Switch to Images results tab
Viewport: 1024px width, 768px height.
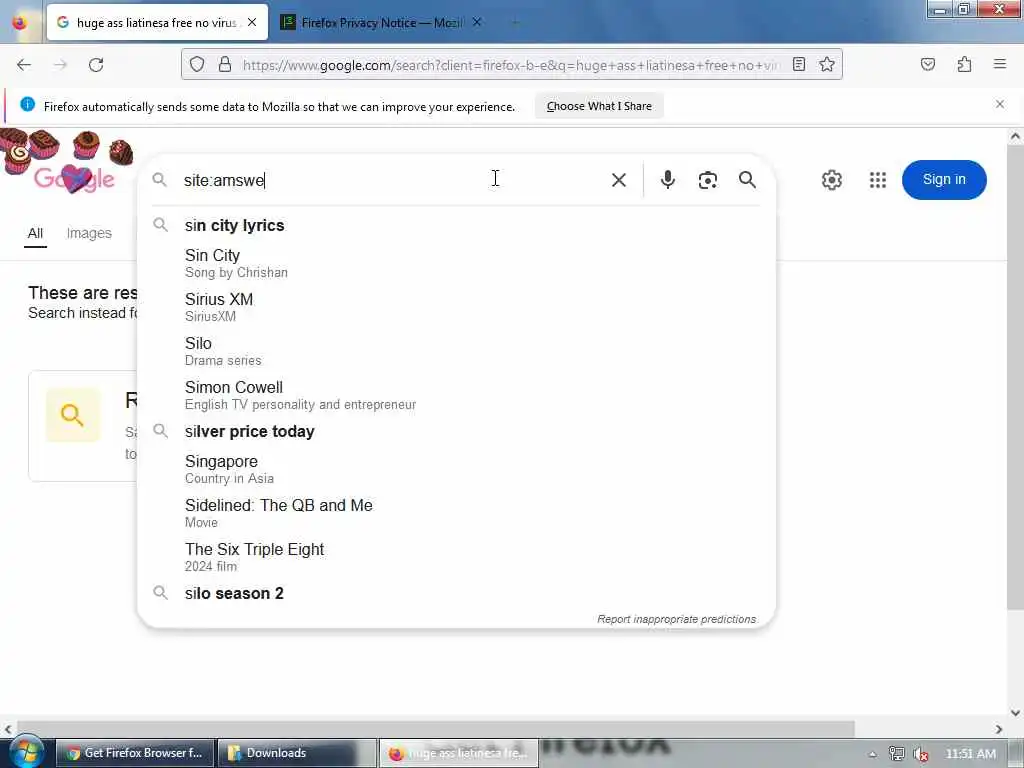[89, 233]
